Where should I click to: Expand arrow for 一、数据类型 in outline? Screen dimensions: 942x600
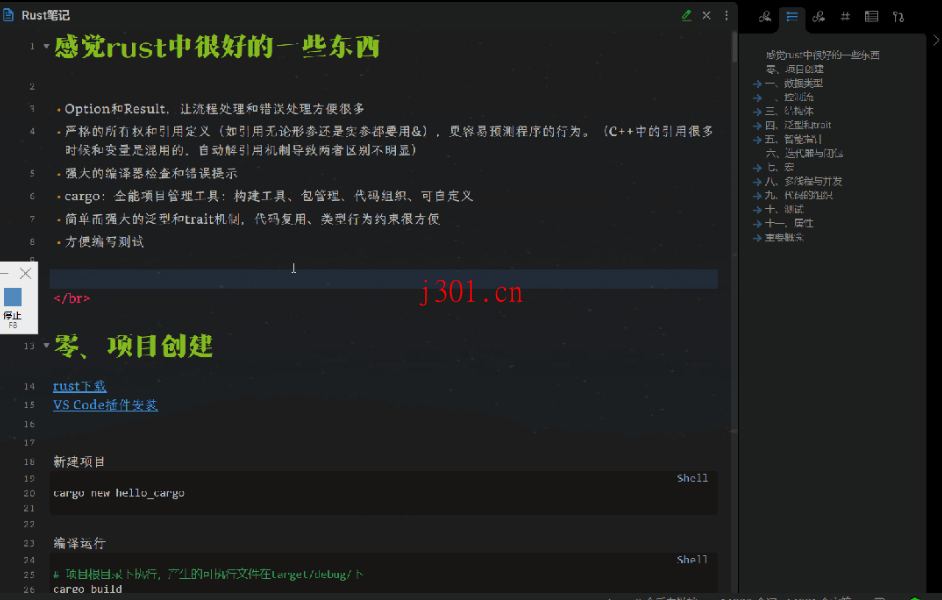tap(757, 83)
